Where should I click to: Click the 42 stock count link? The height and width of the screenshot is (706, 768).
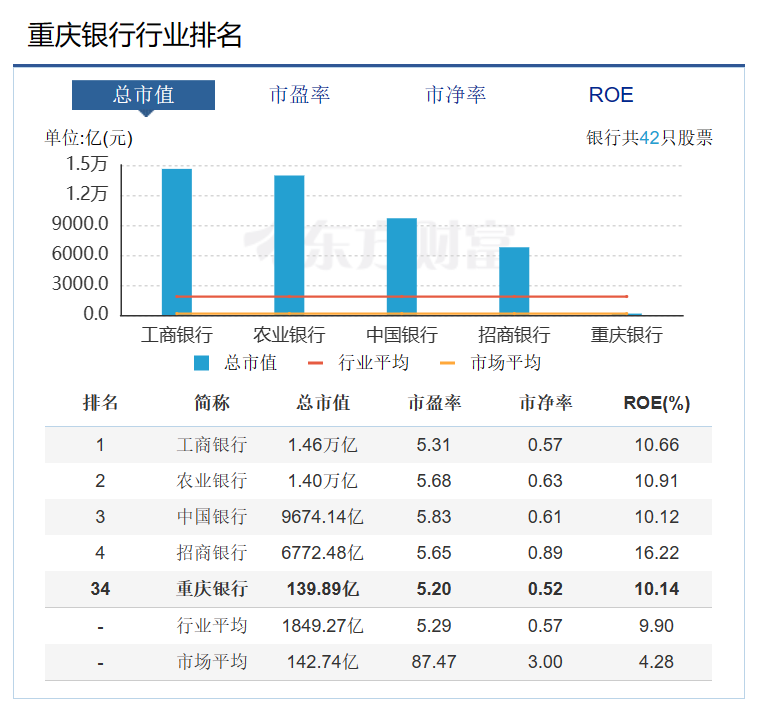649,138
